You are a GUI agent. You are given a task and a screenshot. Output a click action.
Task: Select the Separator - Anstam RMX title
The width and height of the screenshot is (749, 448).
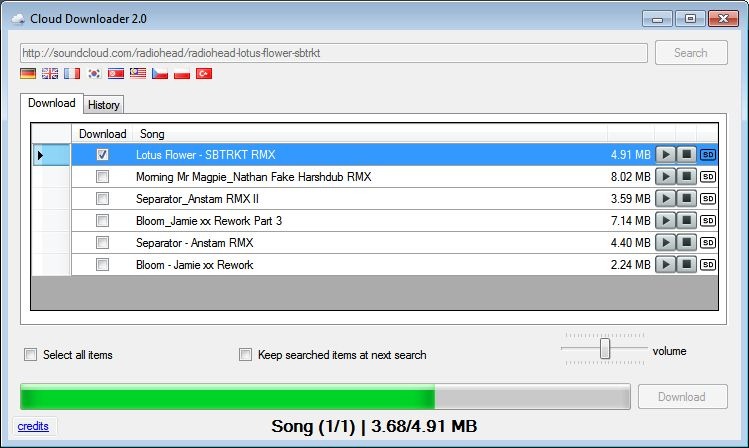pyautogui.click(x=195, y=243)
